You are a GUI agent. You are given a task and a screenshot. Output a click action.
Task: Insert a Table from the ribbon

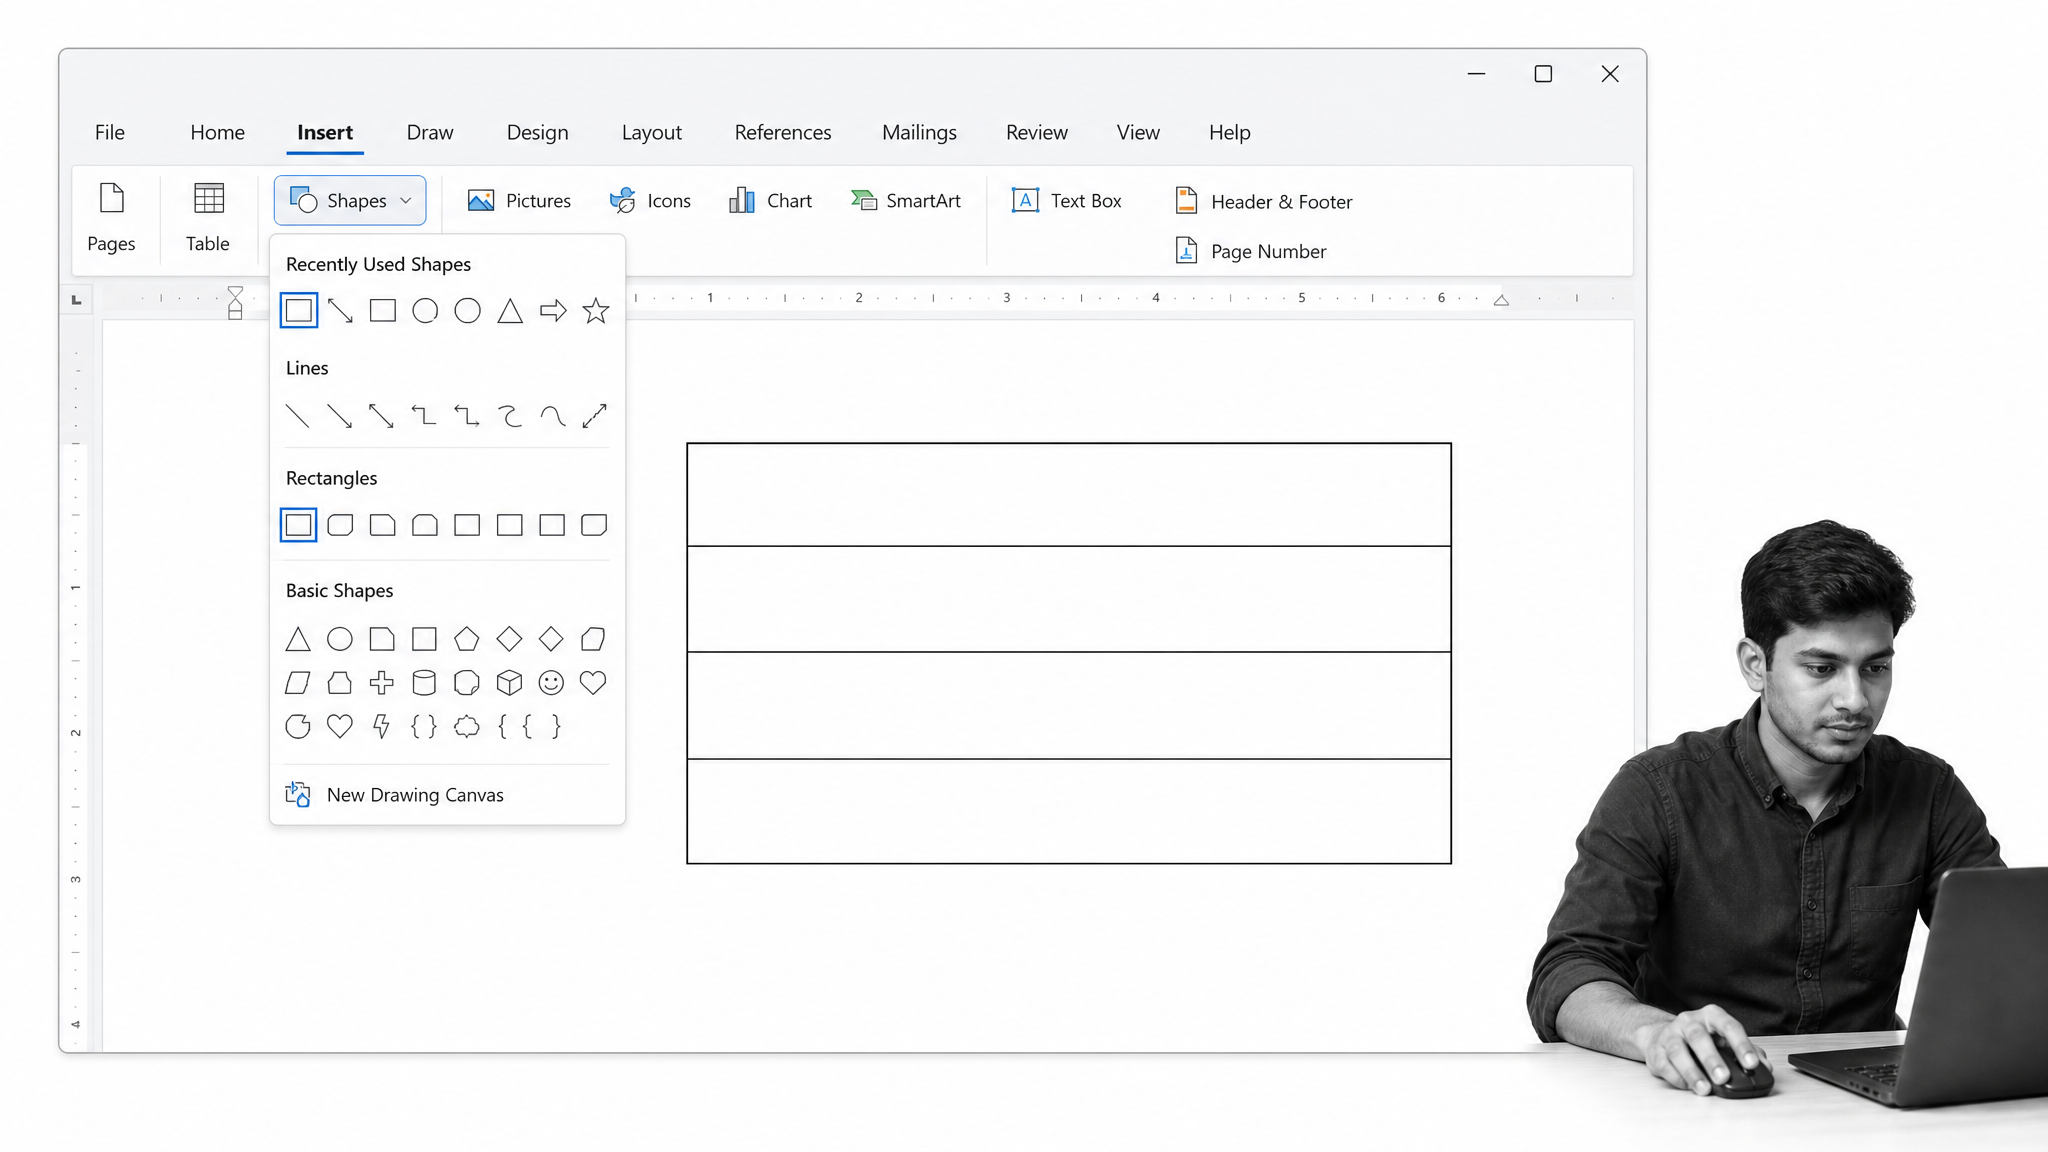tap(208, 217)
